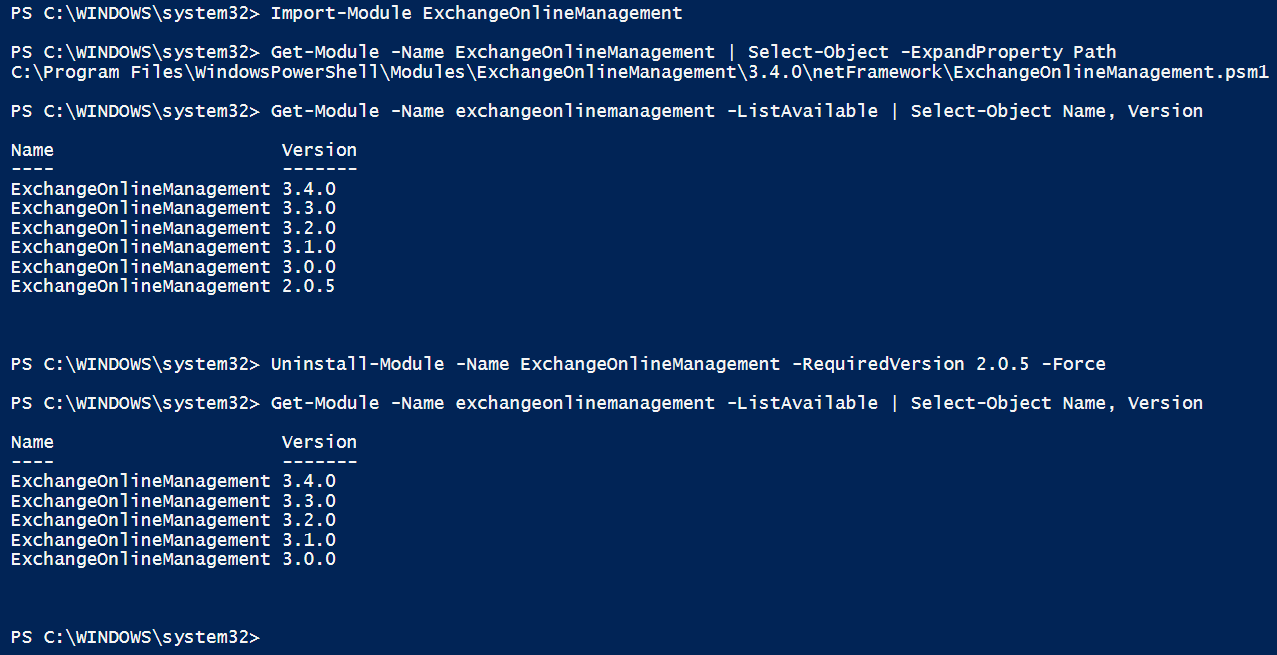Click the Name column header in first table
This screenshot has height=655, width=1277.
click(x=32, y=150)
